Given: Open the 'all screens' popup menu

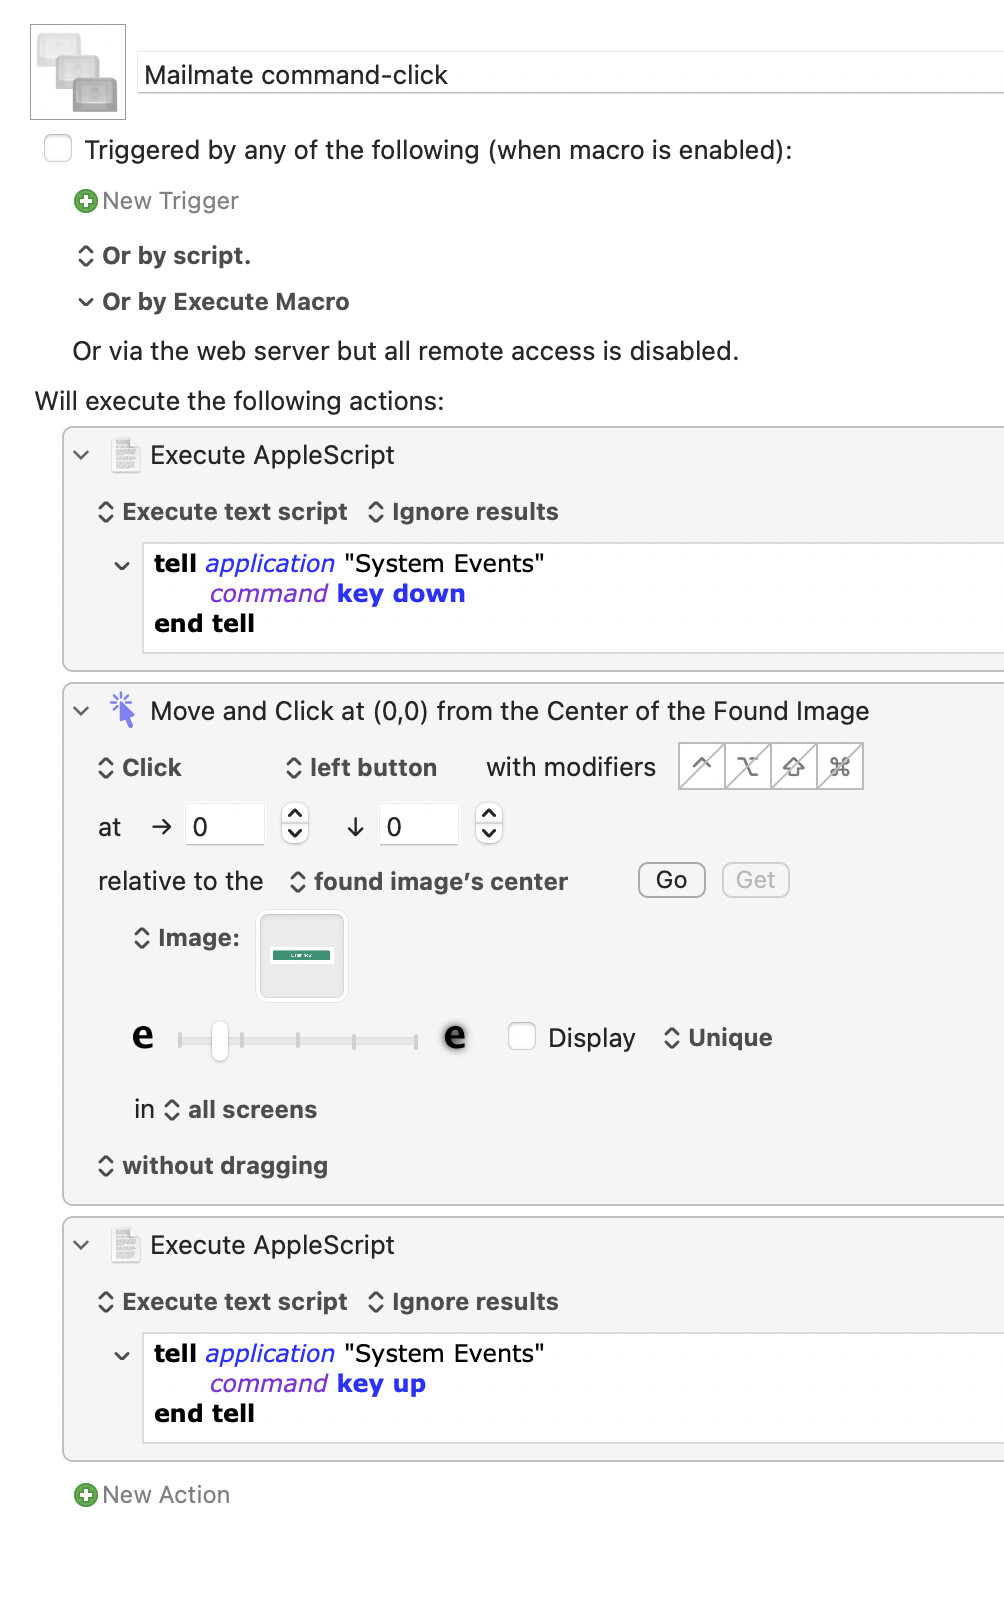Looking at the screenshot, I should [x=241, y=1110].
